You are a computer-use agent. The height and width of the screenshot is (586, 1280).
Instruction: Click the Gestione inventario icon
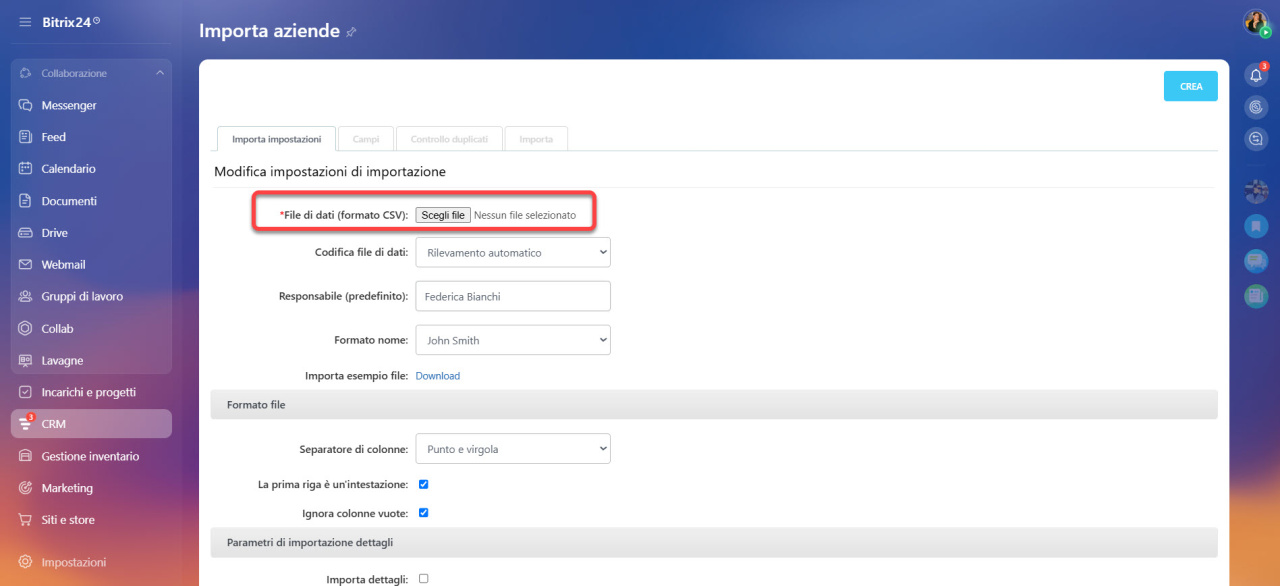coord(26,457)
